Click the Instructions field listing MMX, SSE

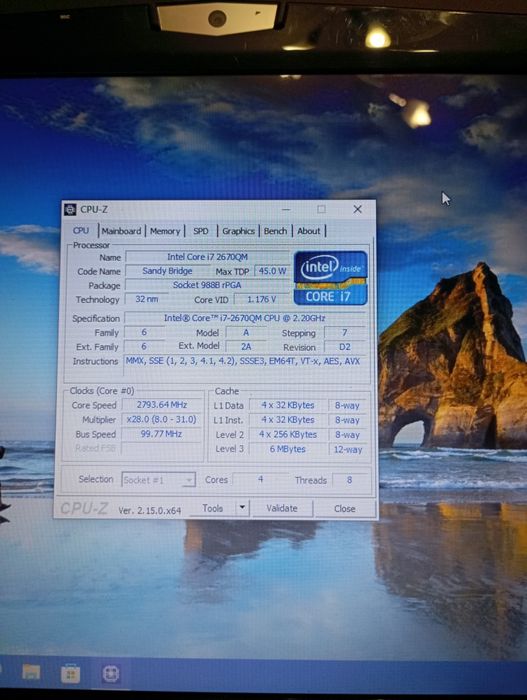click(245, 366)
